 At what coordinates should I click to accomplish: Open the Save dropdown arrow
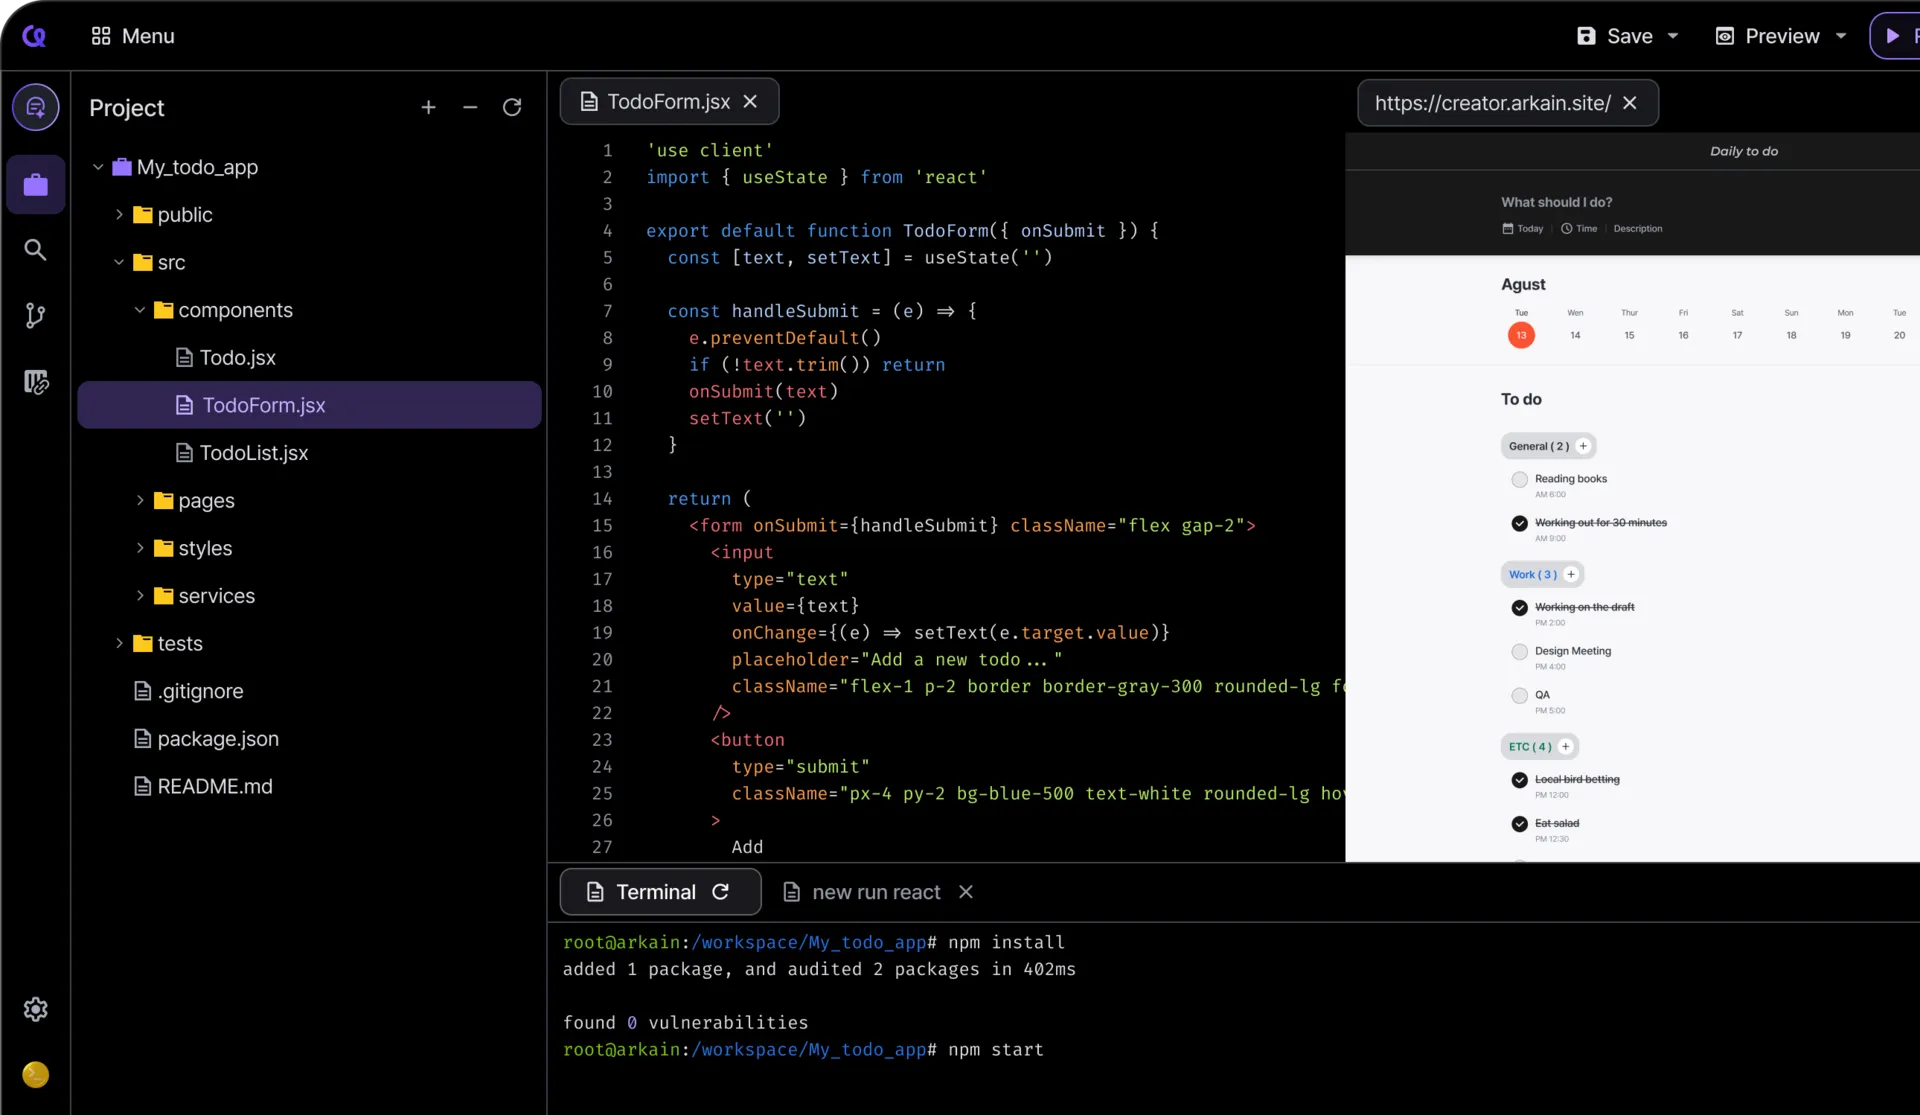coord(1673,36)
